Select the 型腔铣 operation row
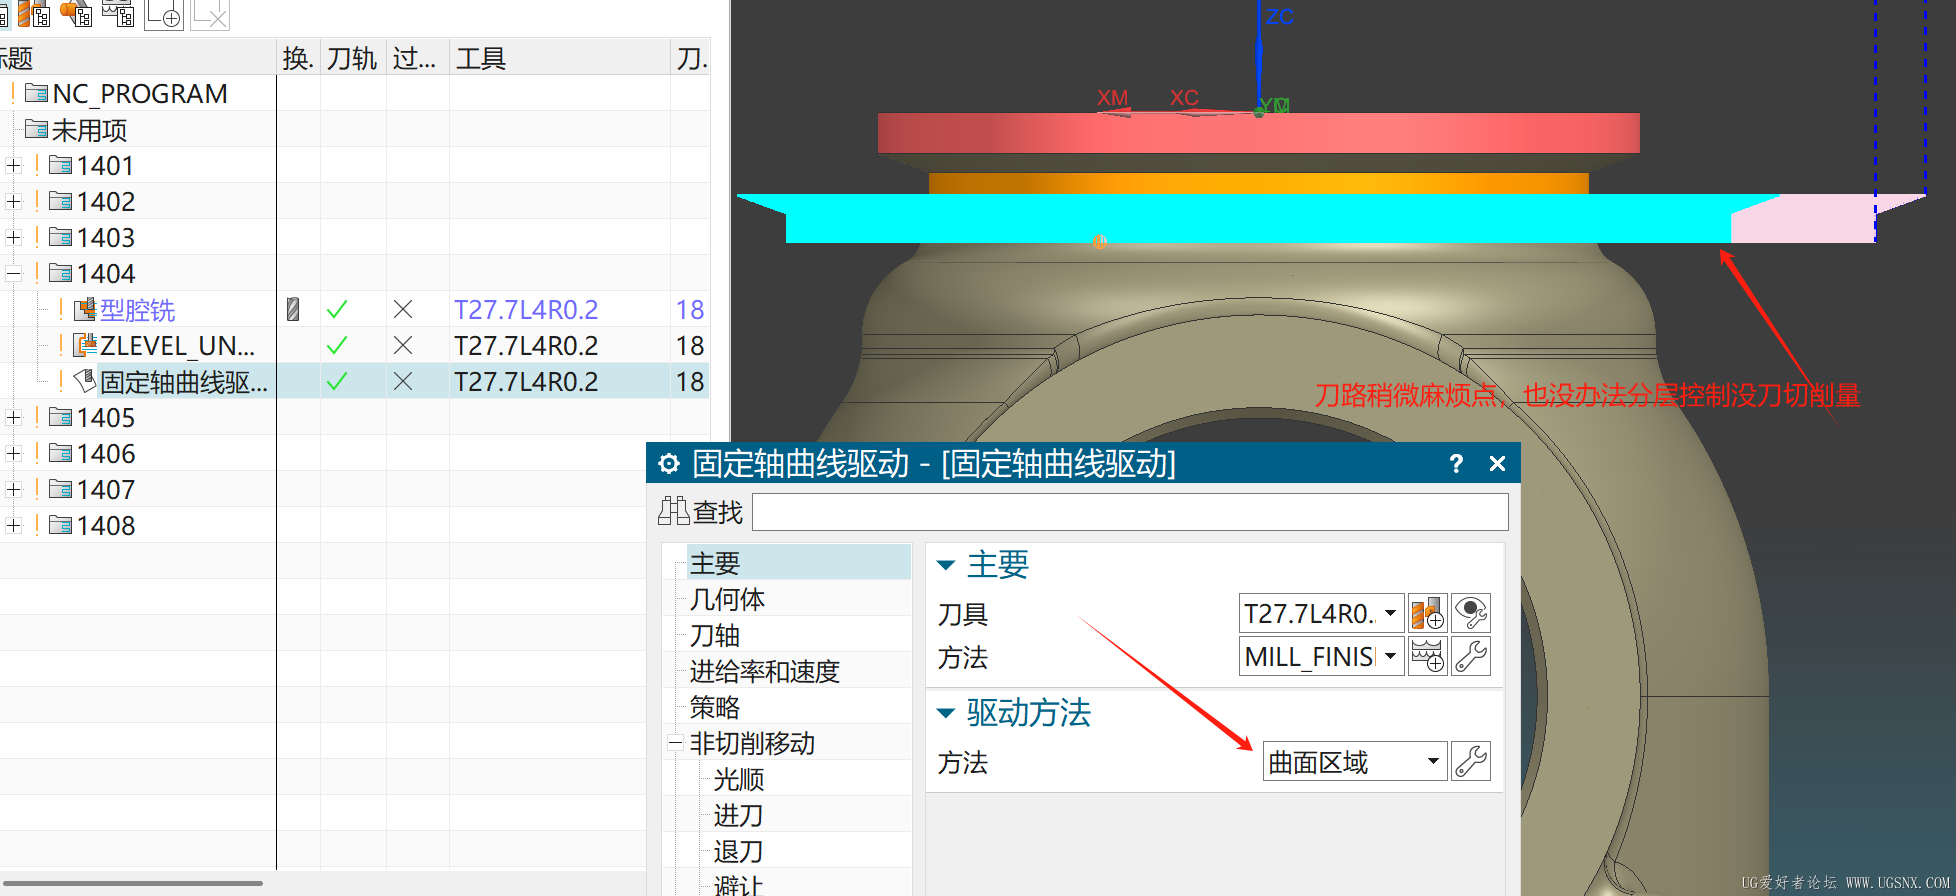The image size is (1956, 896). click(355, 310)
